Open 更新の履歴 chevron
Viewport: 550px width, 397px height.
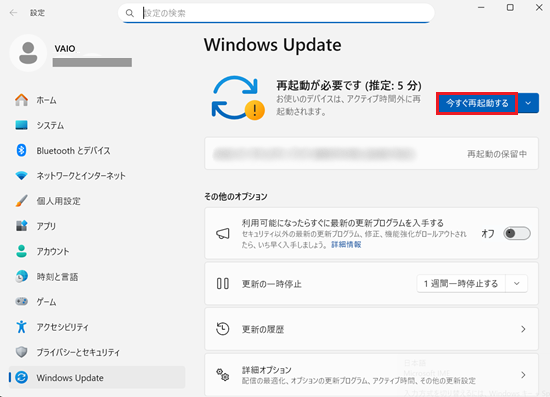(523, 329)
